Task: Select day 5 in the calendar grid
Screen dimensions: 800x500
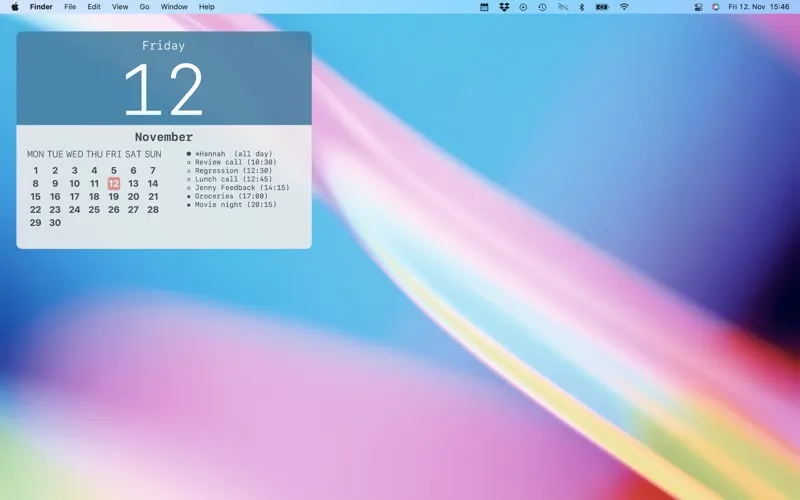Action: (114, 170)
